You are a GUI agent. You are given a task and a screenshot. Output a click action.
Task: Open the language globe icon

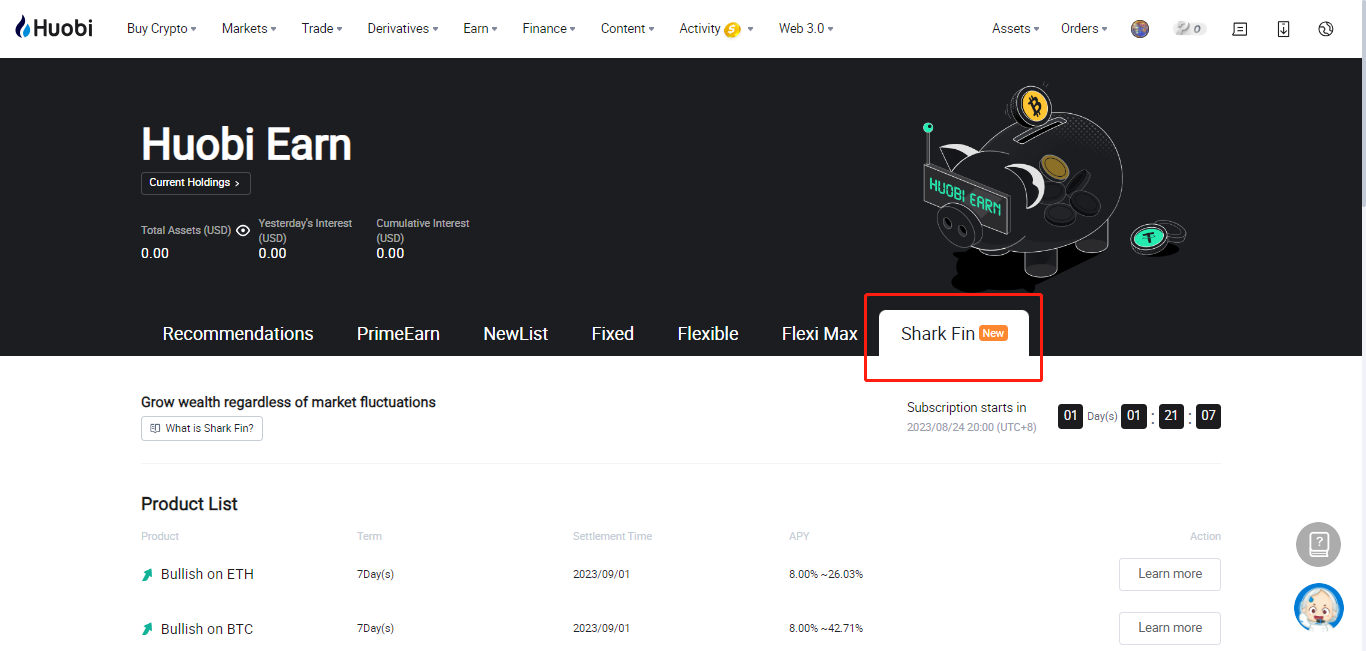coord(1326,29)
